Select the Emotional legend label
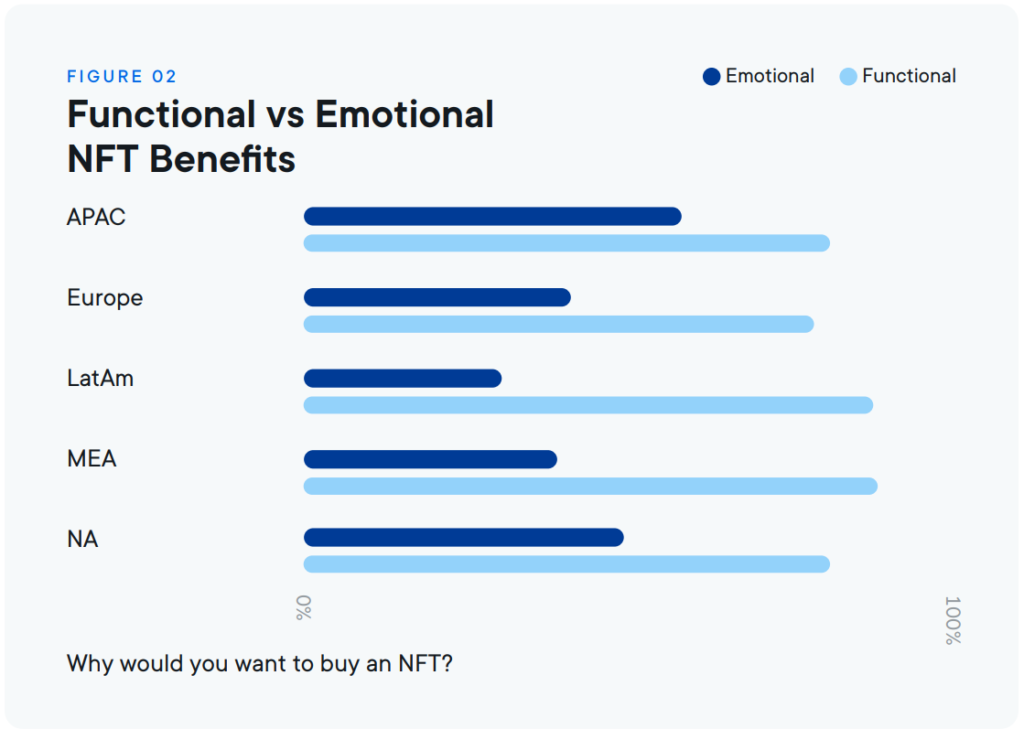Viewport: 1024px width, 729px height. [769, 76]
